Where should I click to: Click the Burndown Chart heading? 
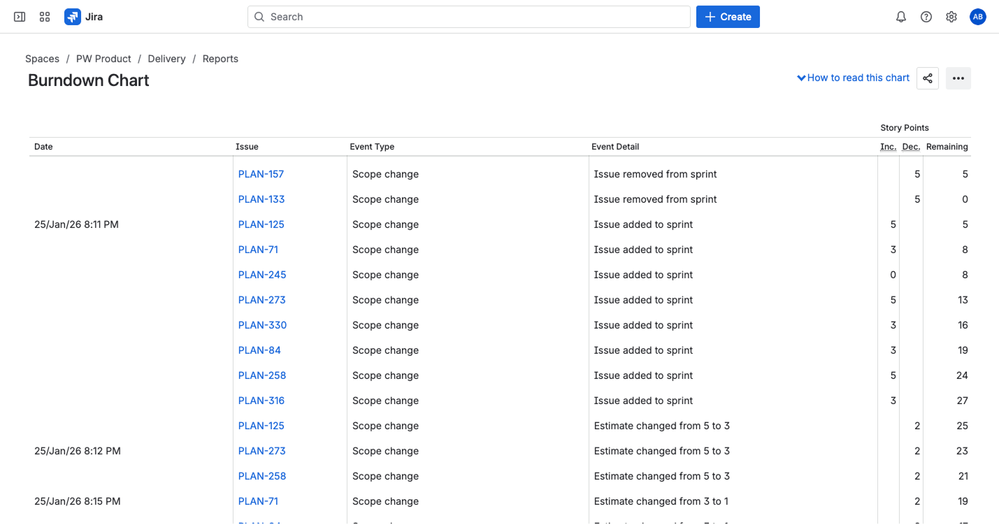point(89,80)
